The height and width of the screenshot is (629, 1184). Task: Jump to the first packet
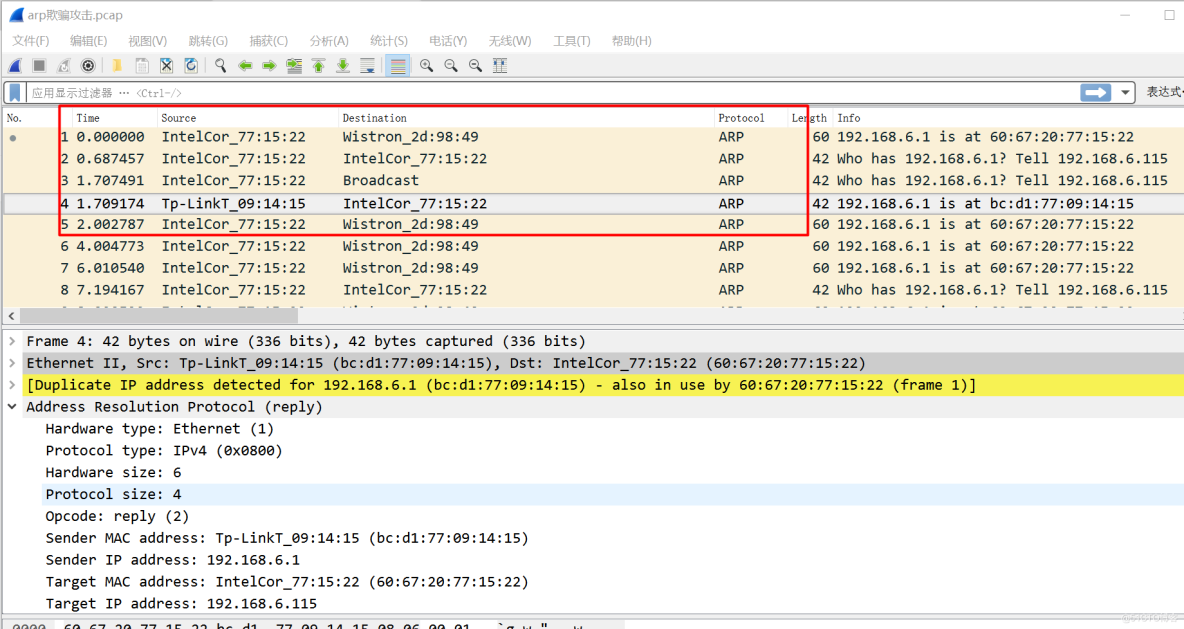pyautogui.click(x=319, y=66)
